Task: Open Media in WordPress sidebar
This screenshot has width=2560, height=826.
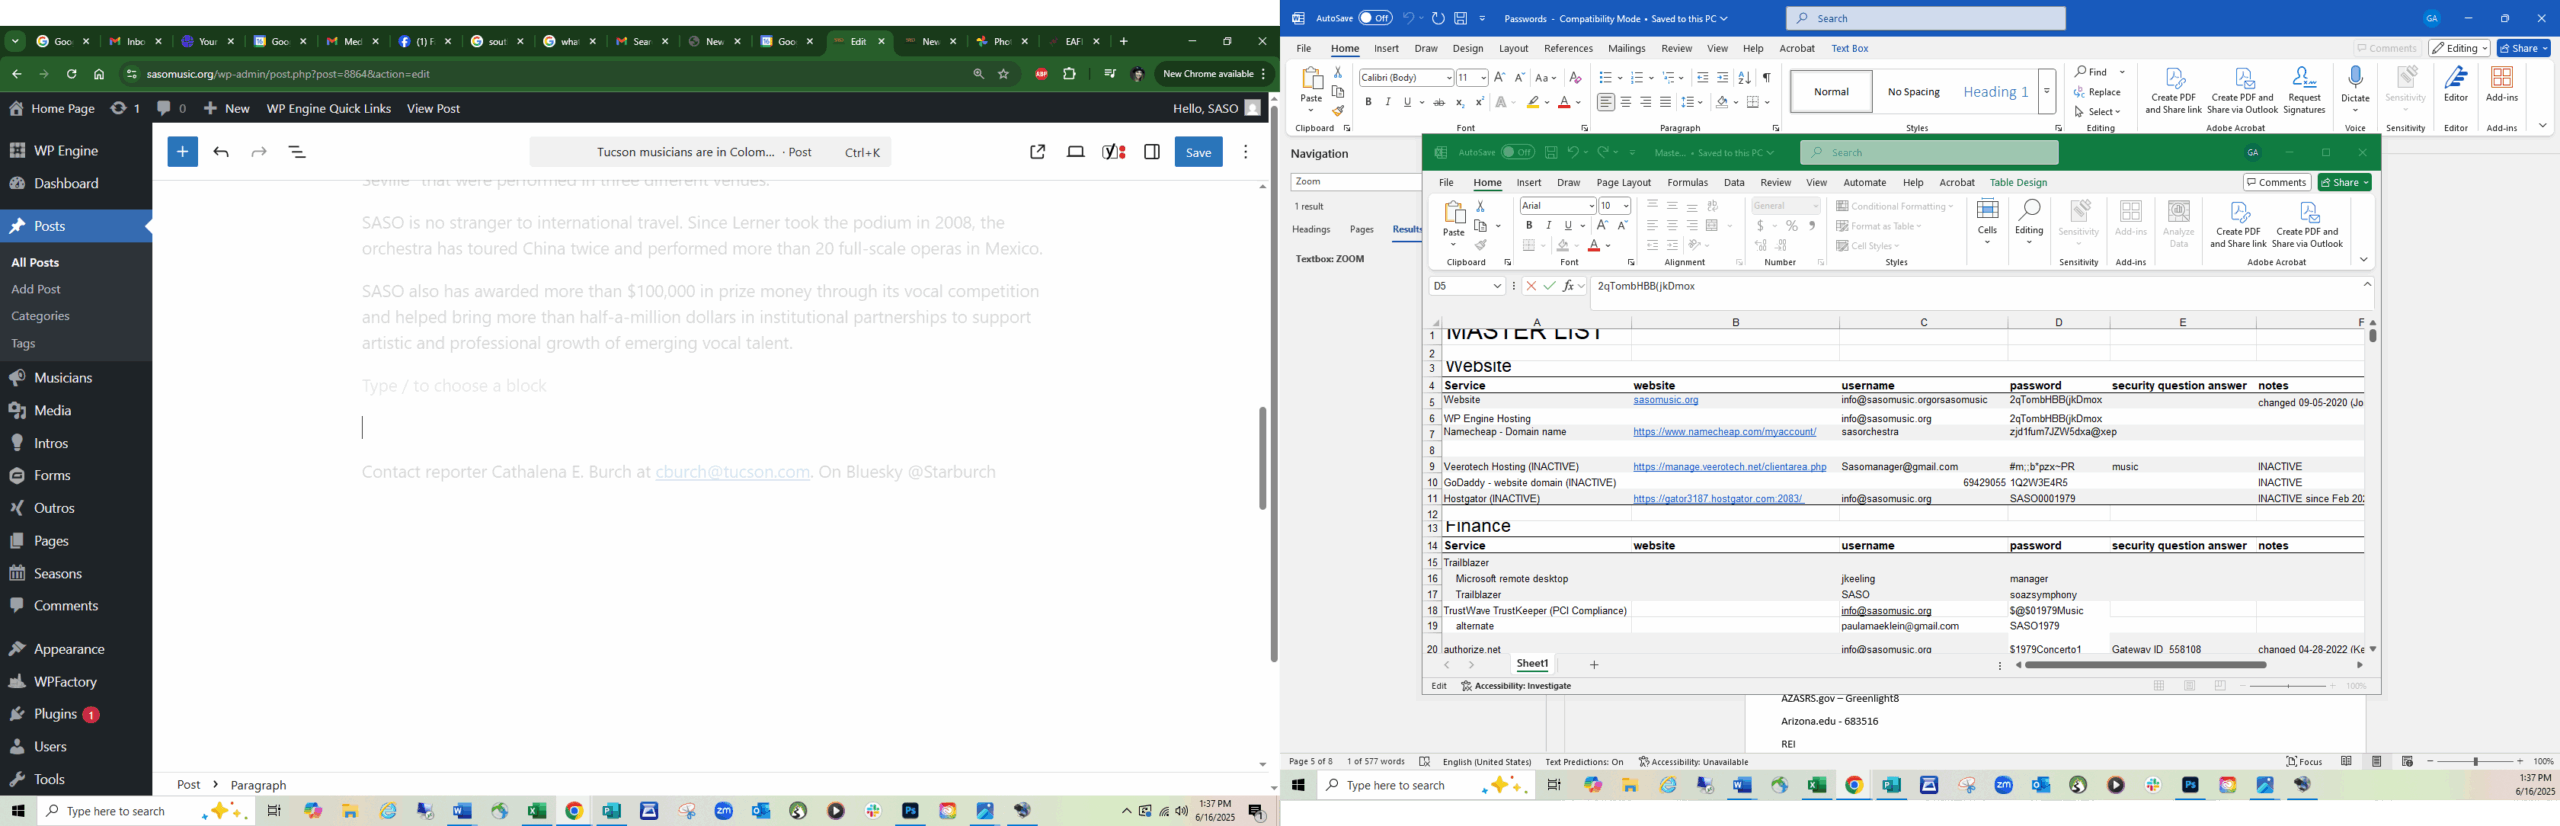Action: (52, 410)
